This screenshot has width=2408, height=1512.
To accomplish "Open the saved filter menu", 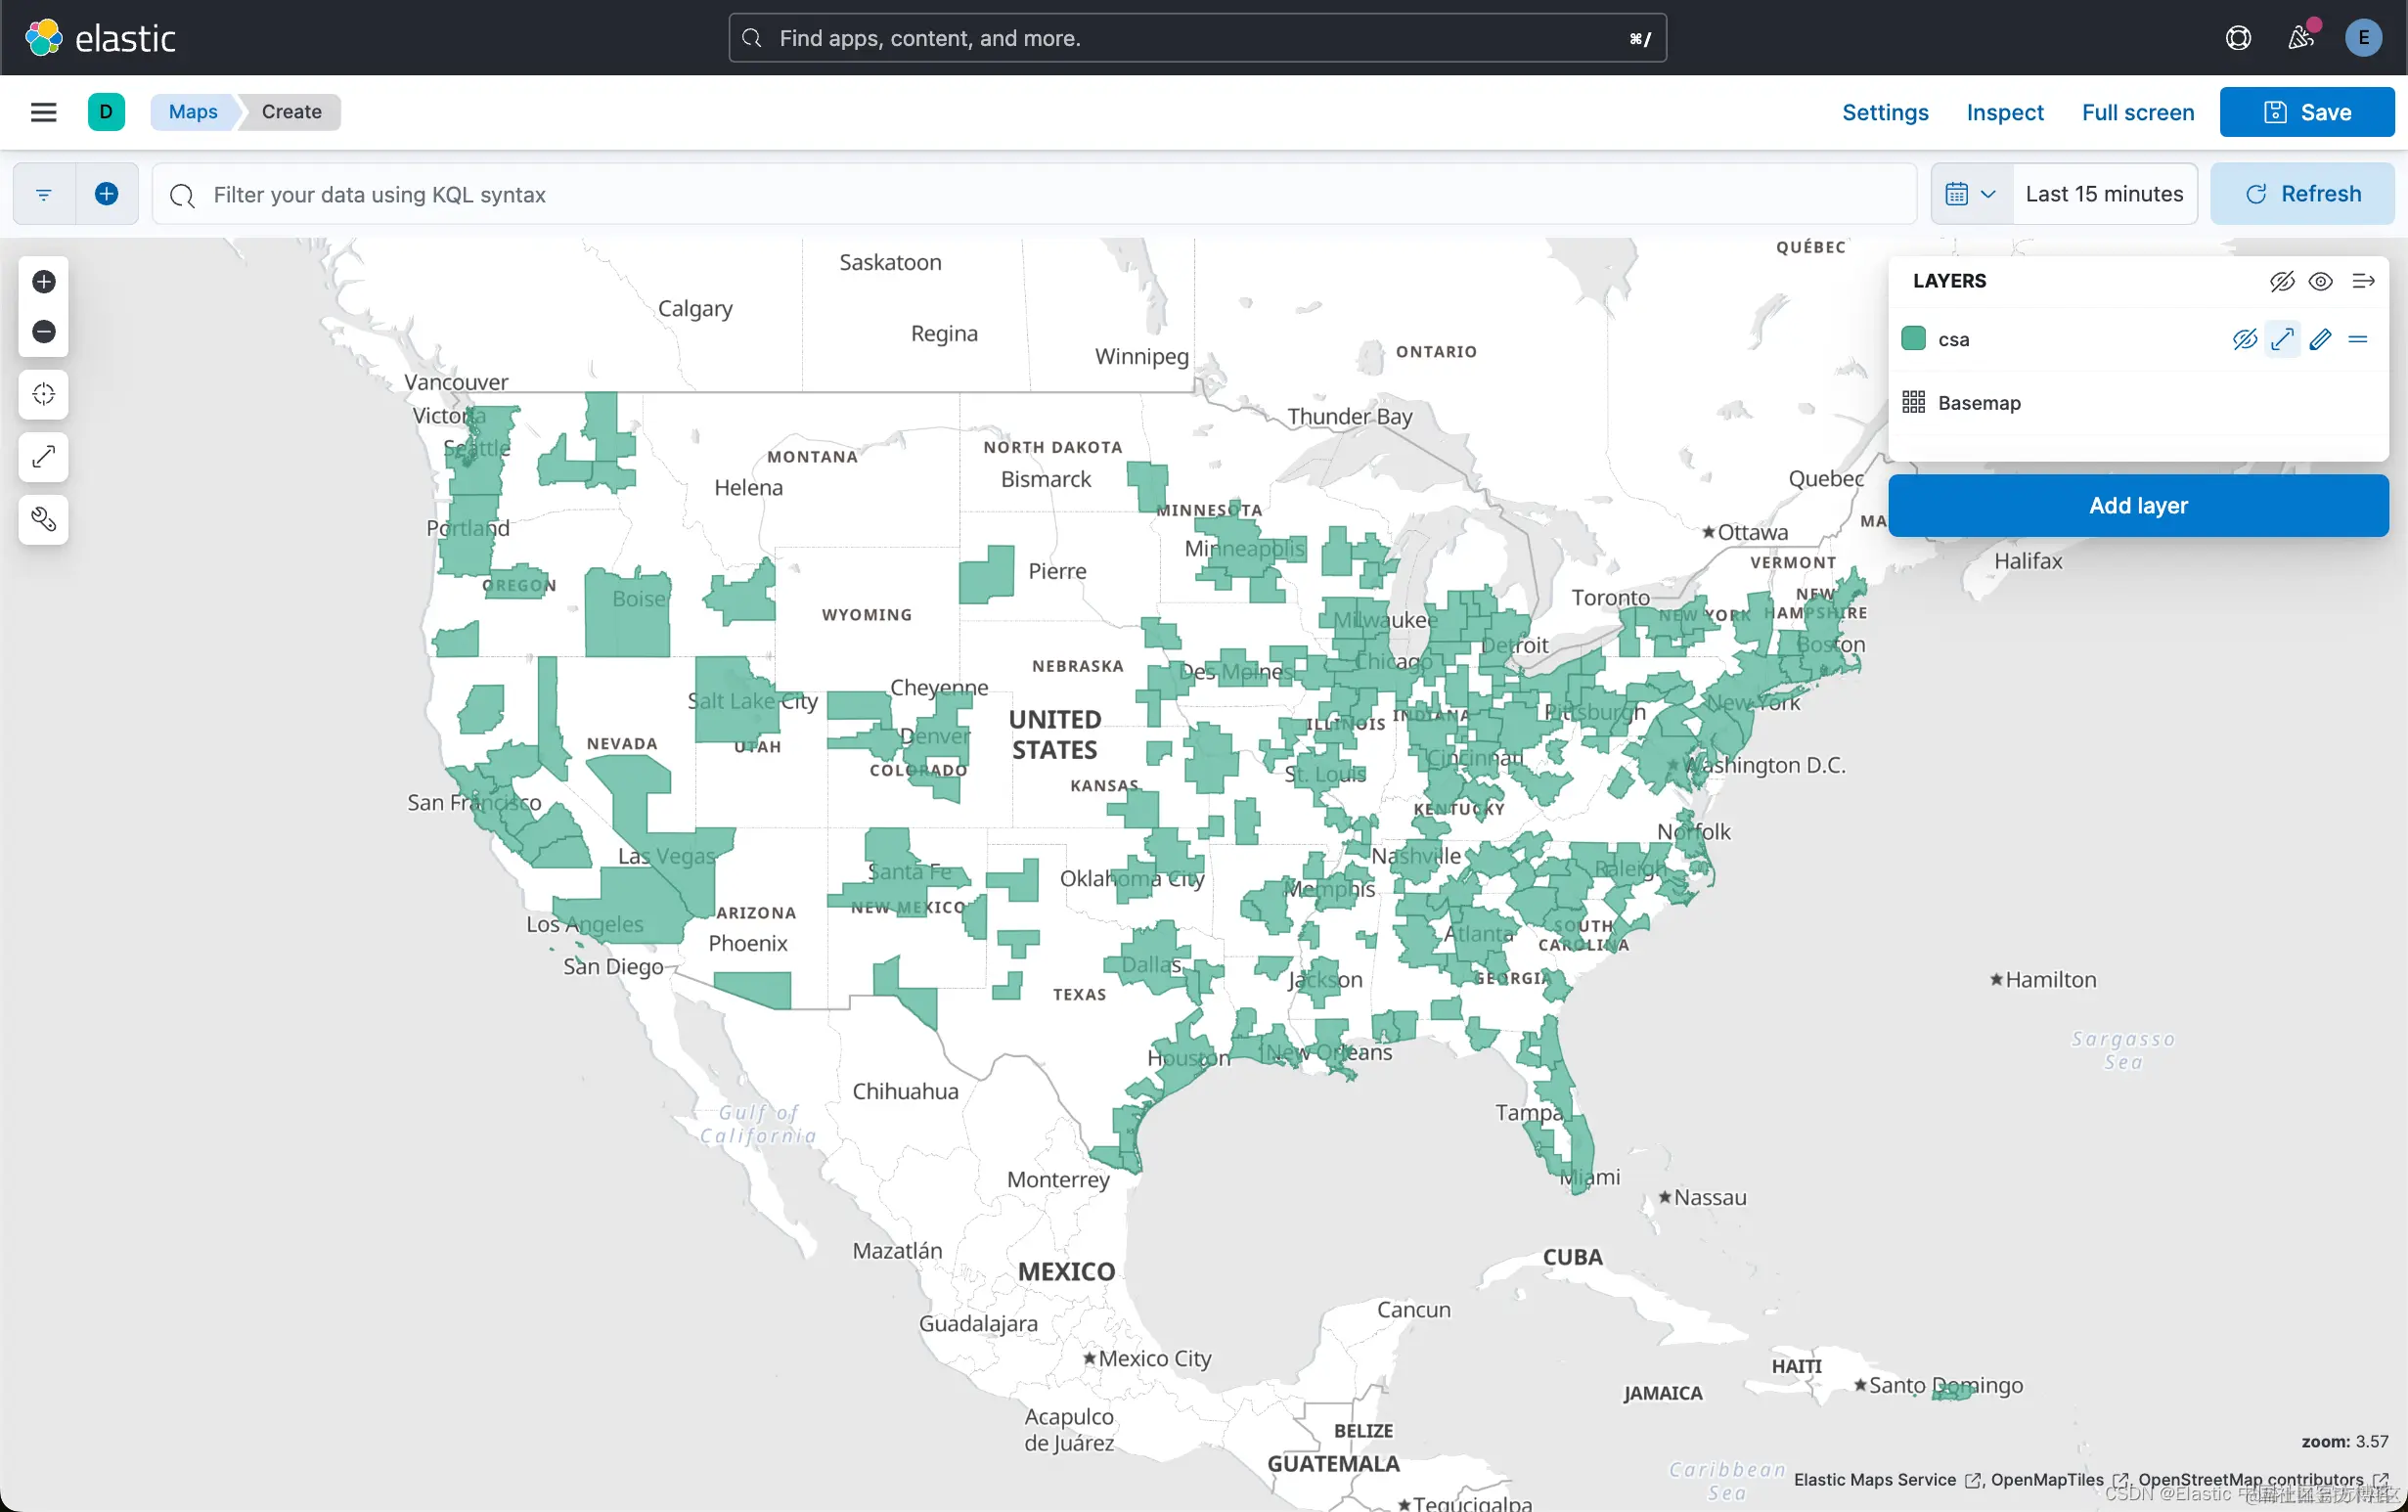I will [x=43, y=194].
